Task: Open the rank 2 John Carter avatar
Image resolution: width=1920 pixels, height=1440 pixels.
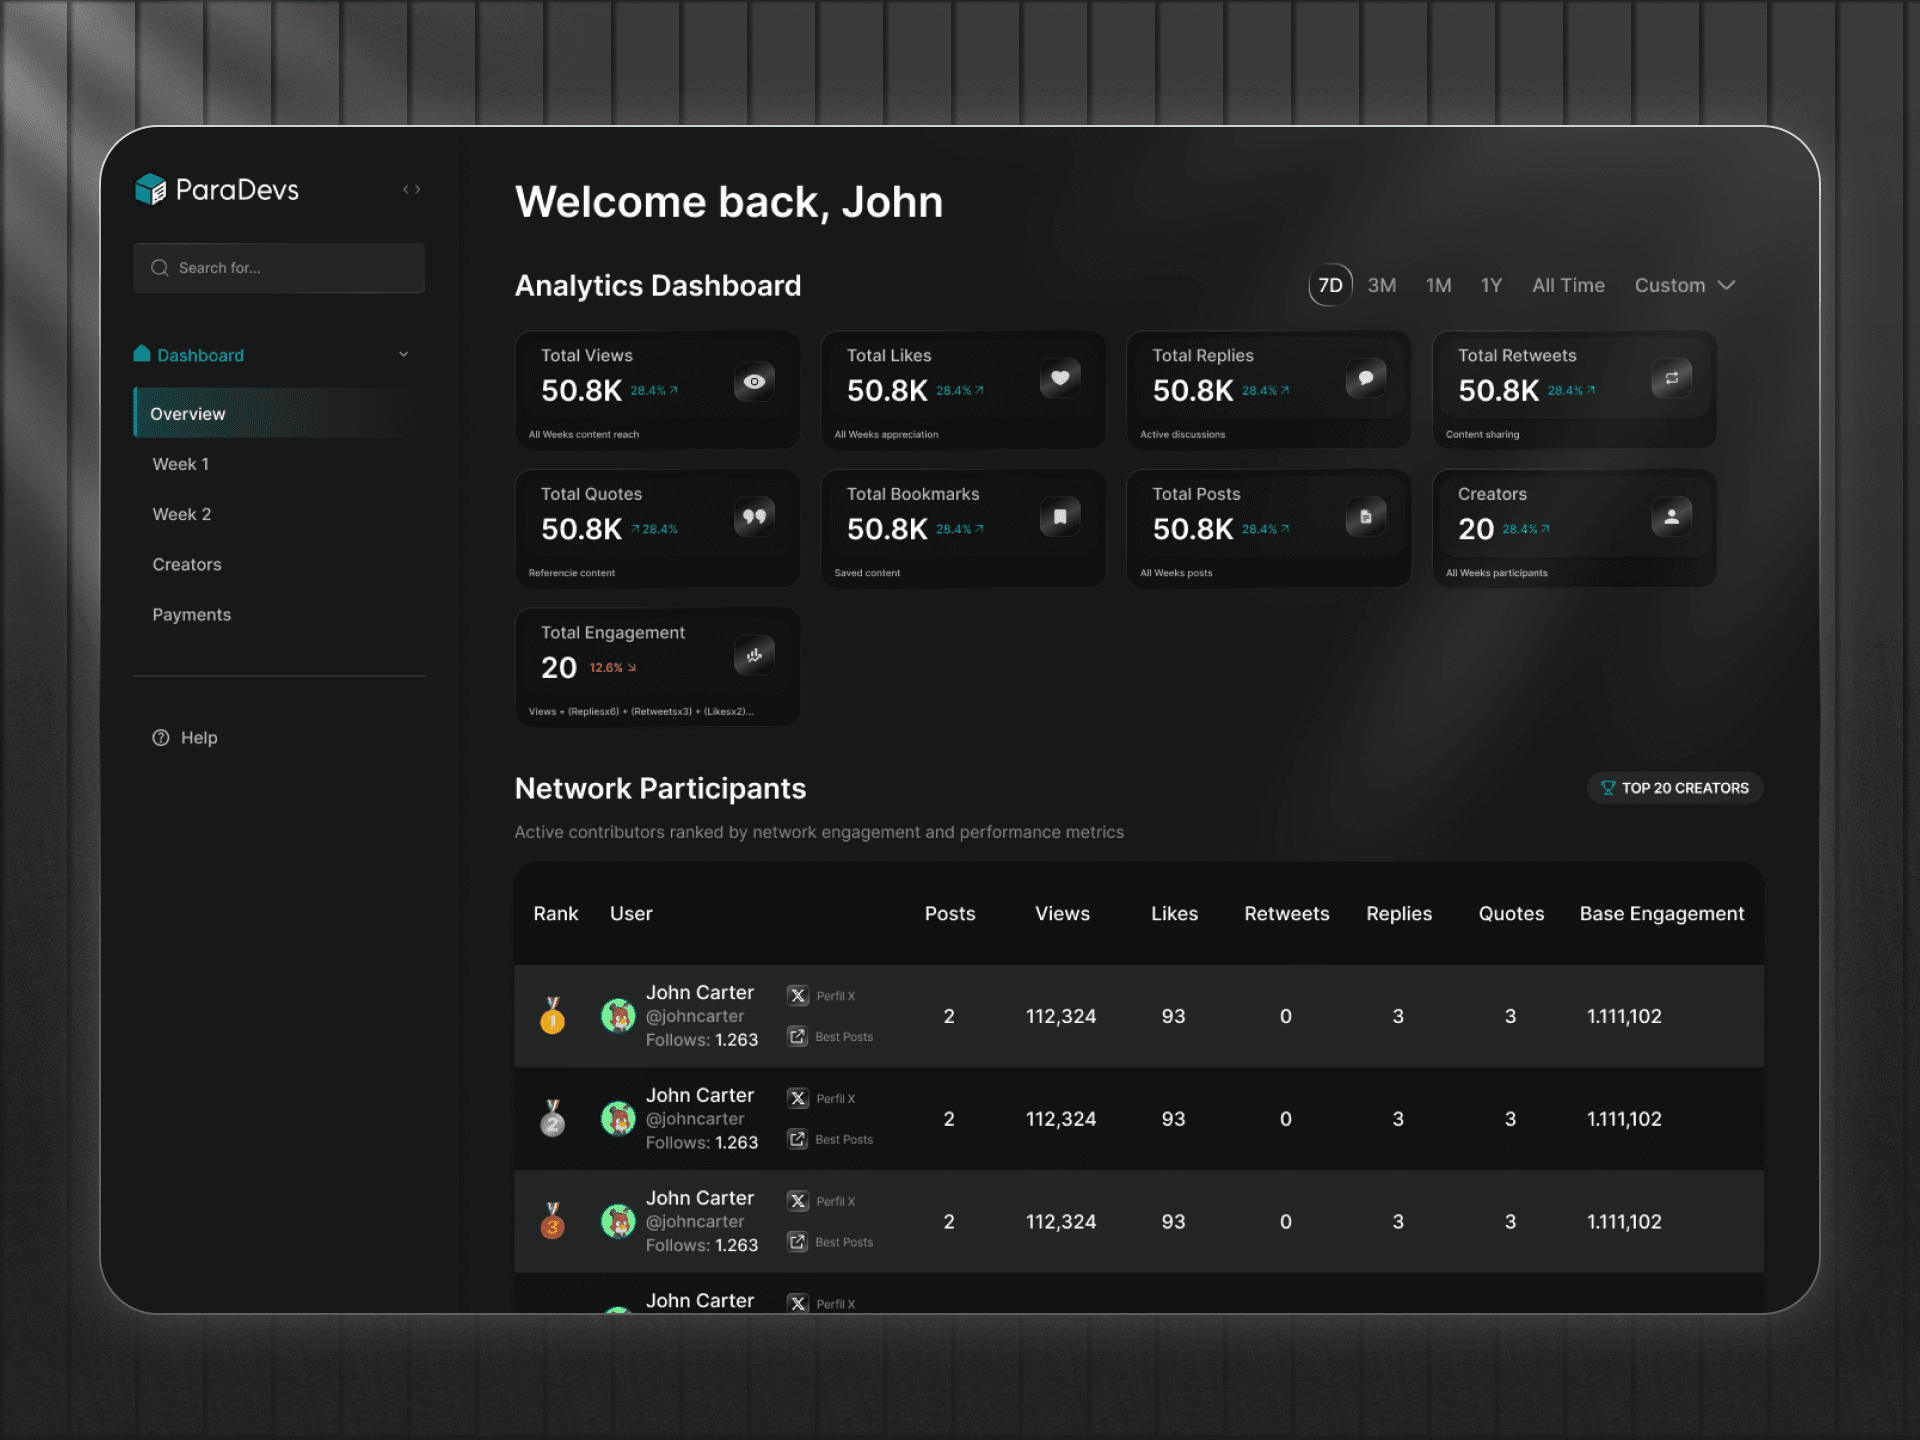Action: tap(618, 1119)
